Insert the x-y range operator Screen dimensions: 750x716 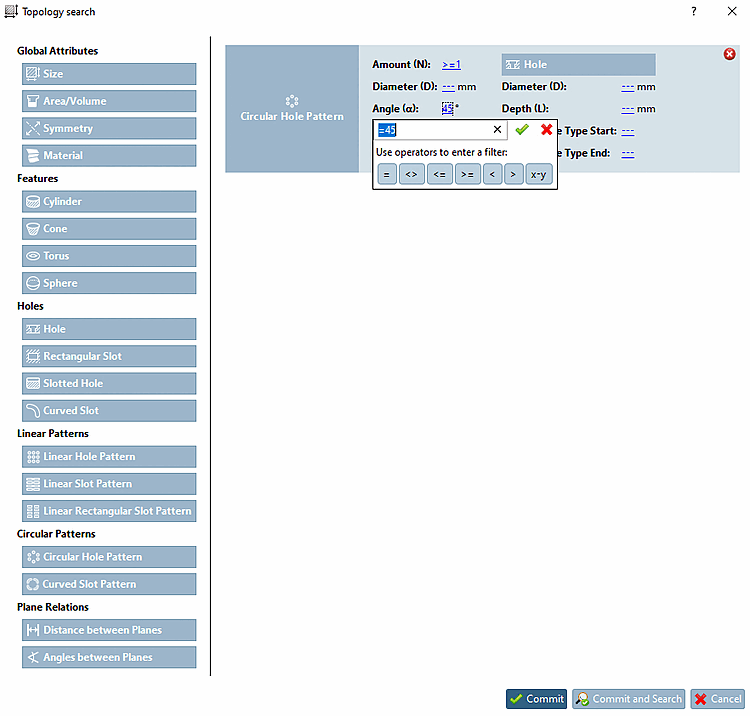click(539, 175)
